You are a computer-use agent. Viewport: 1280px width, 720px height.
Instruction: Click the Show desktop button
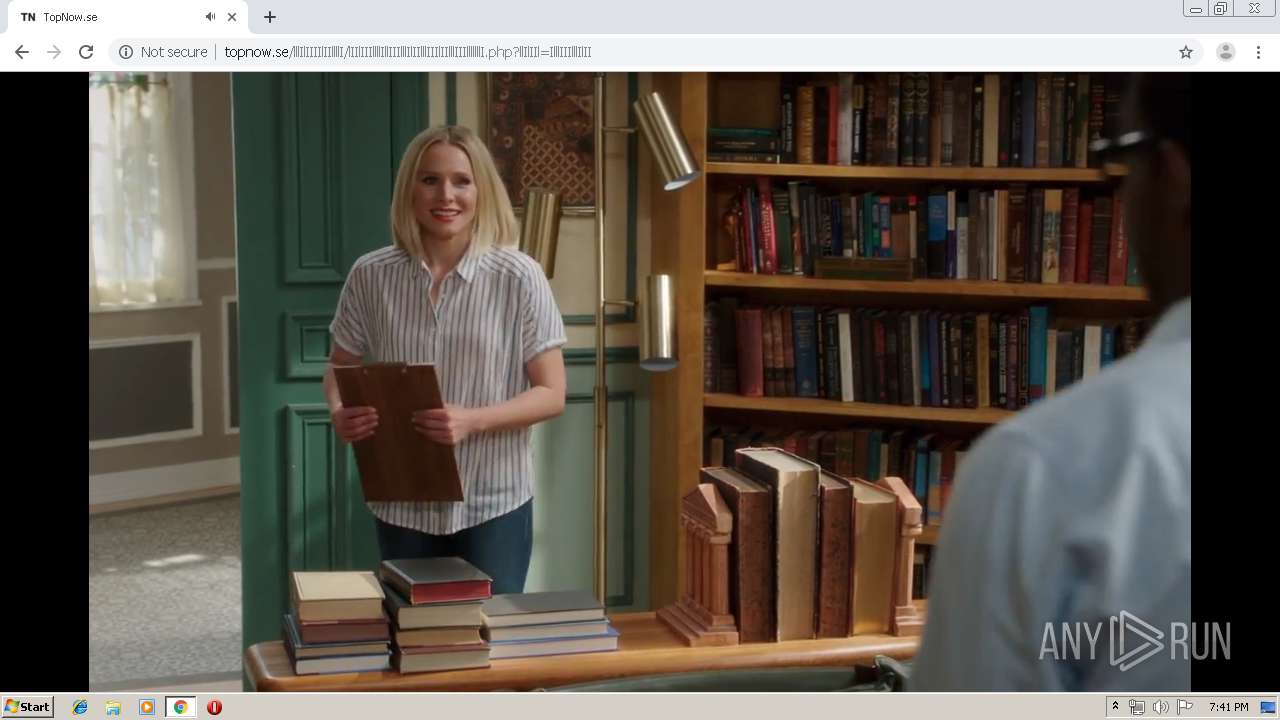pos(1268,707)
